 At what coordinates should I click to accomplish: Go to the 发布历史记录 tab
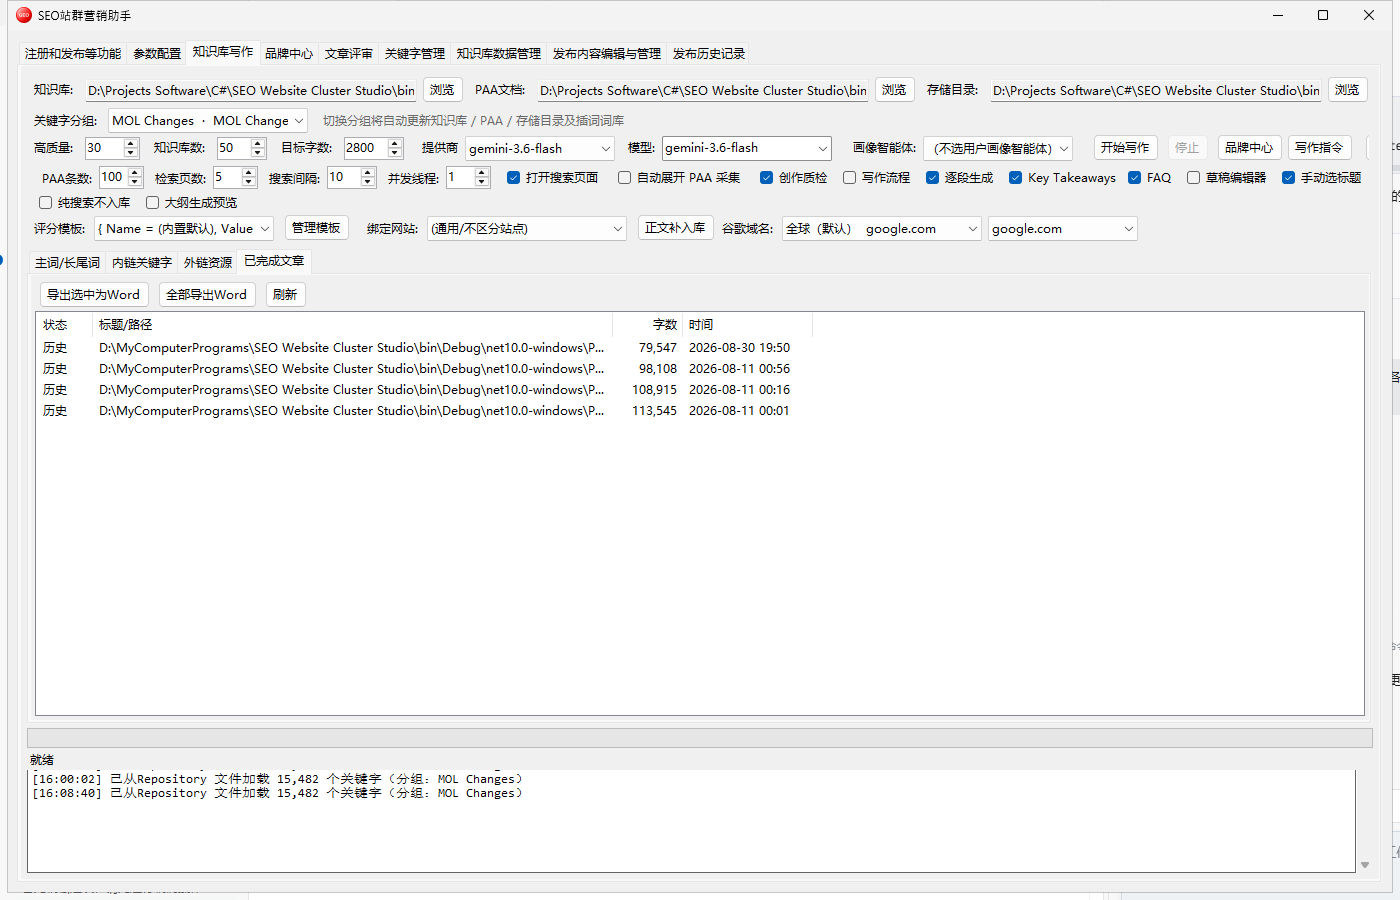(709, 54)
